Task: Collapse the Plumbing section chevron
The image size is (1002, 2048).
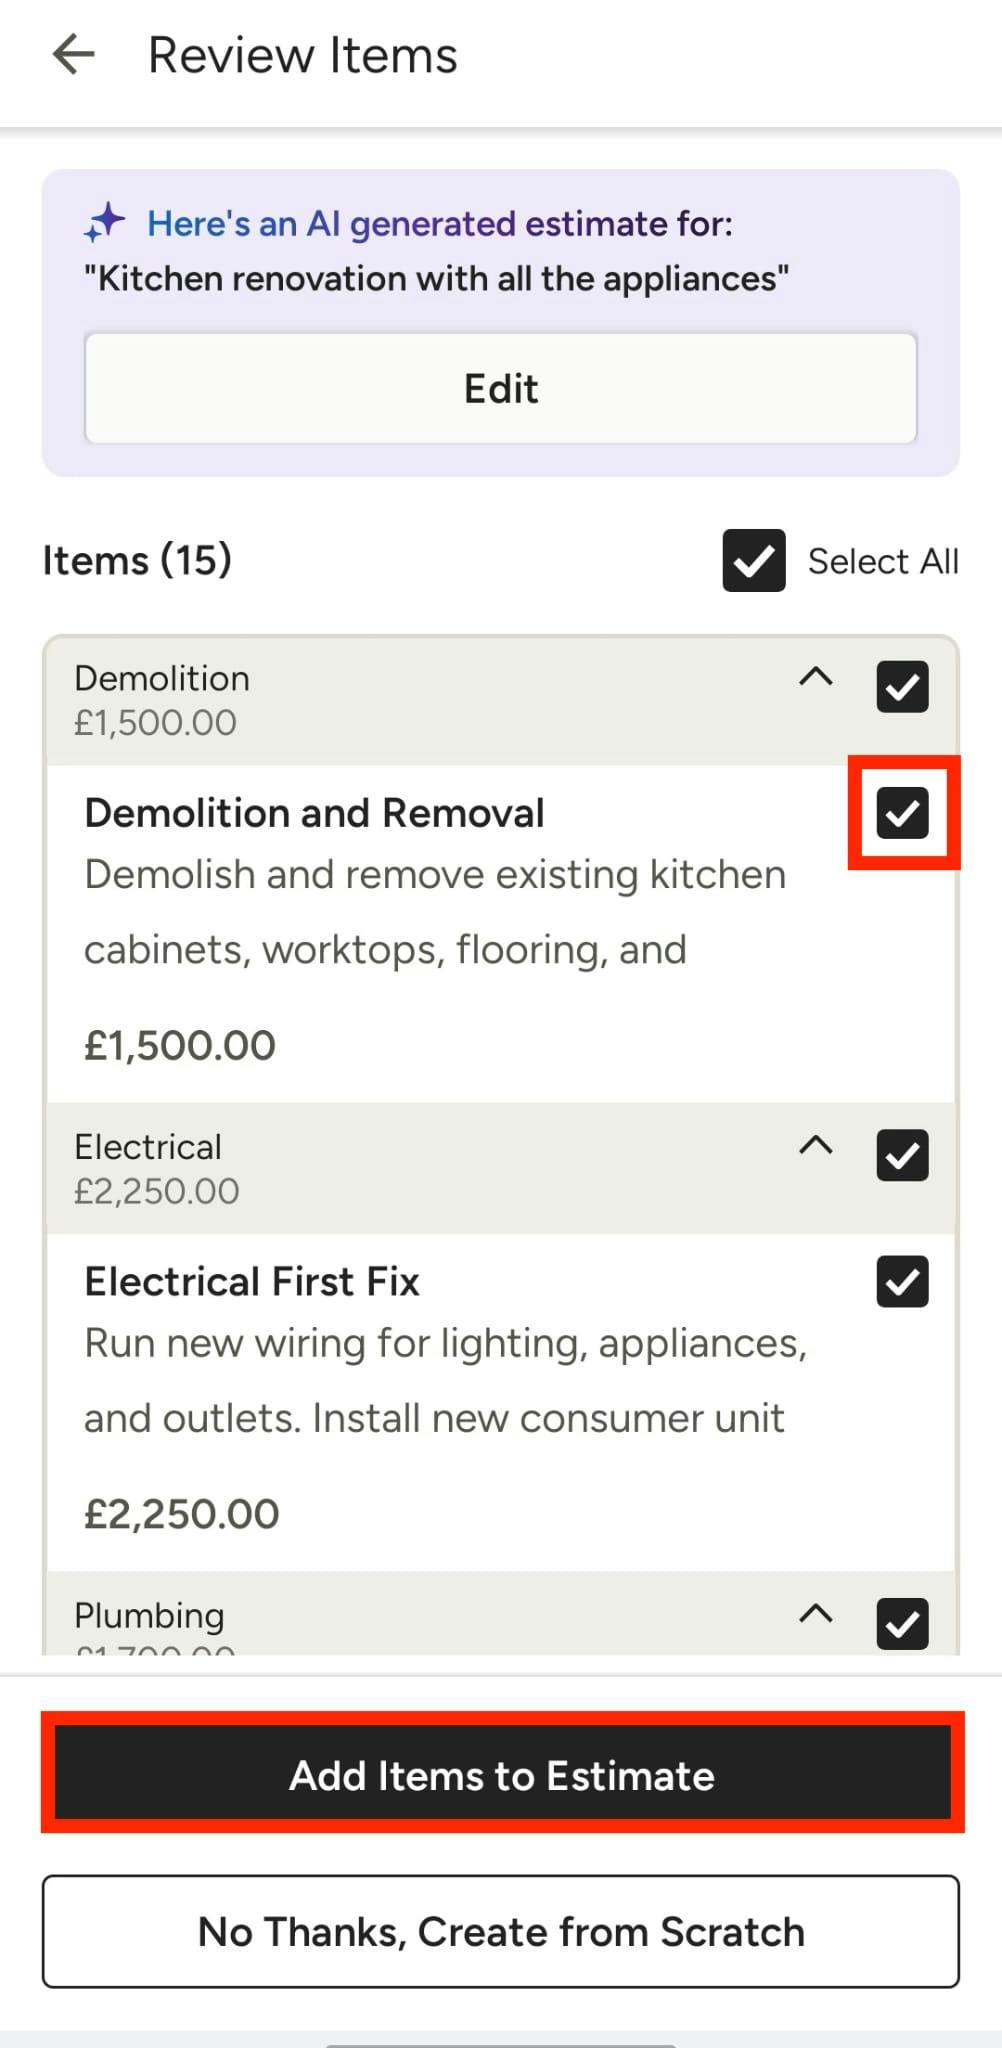Action: tap(816, 1613)
